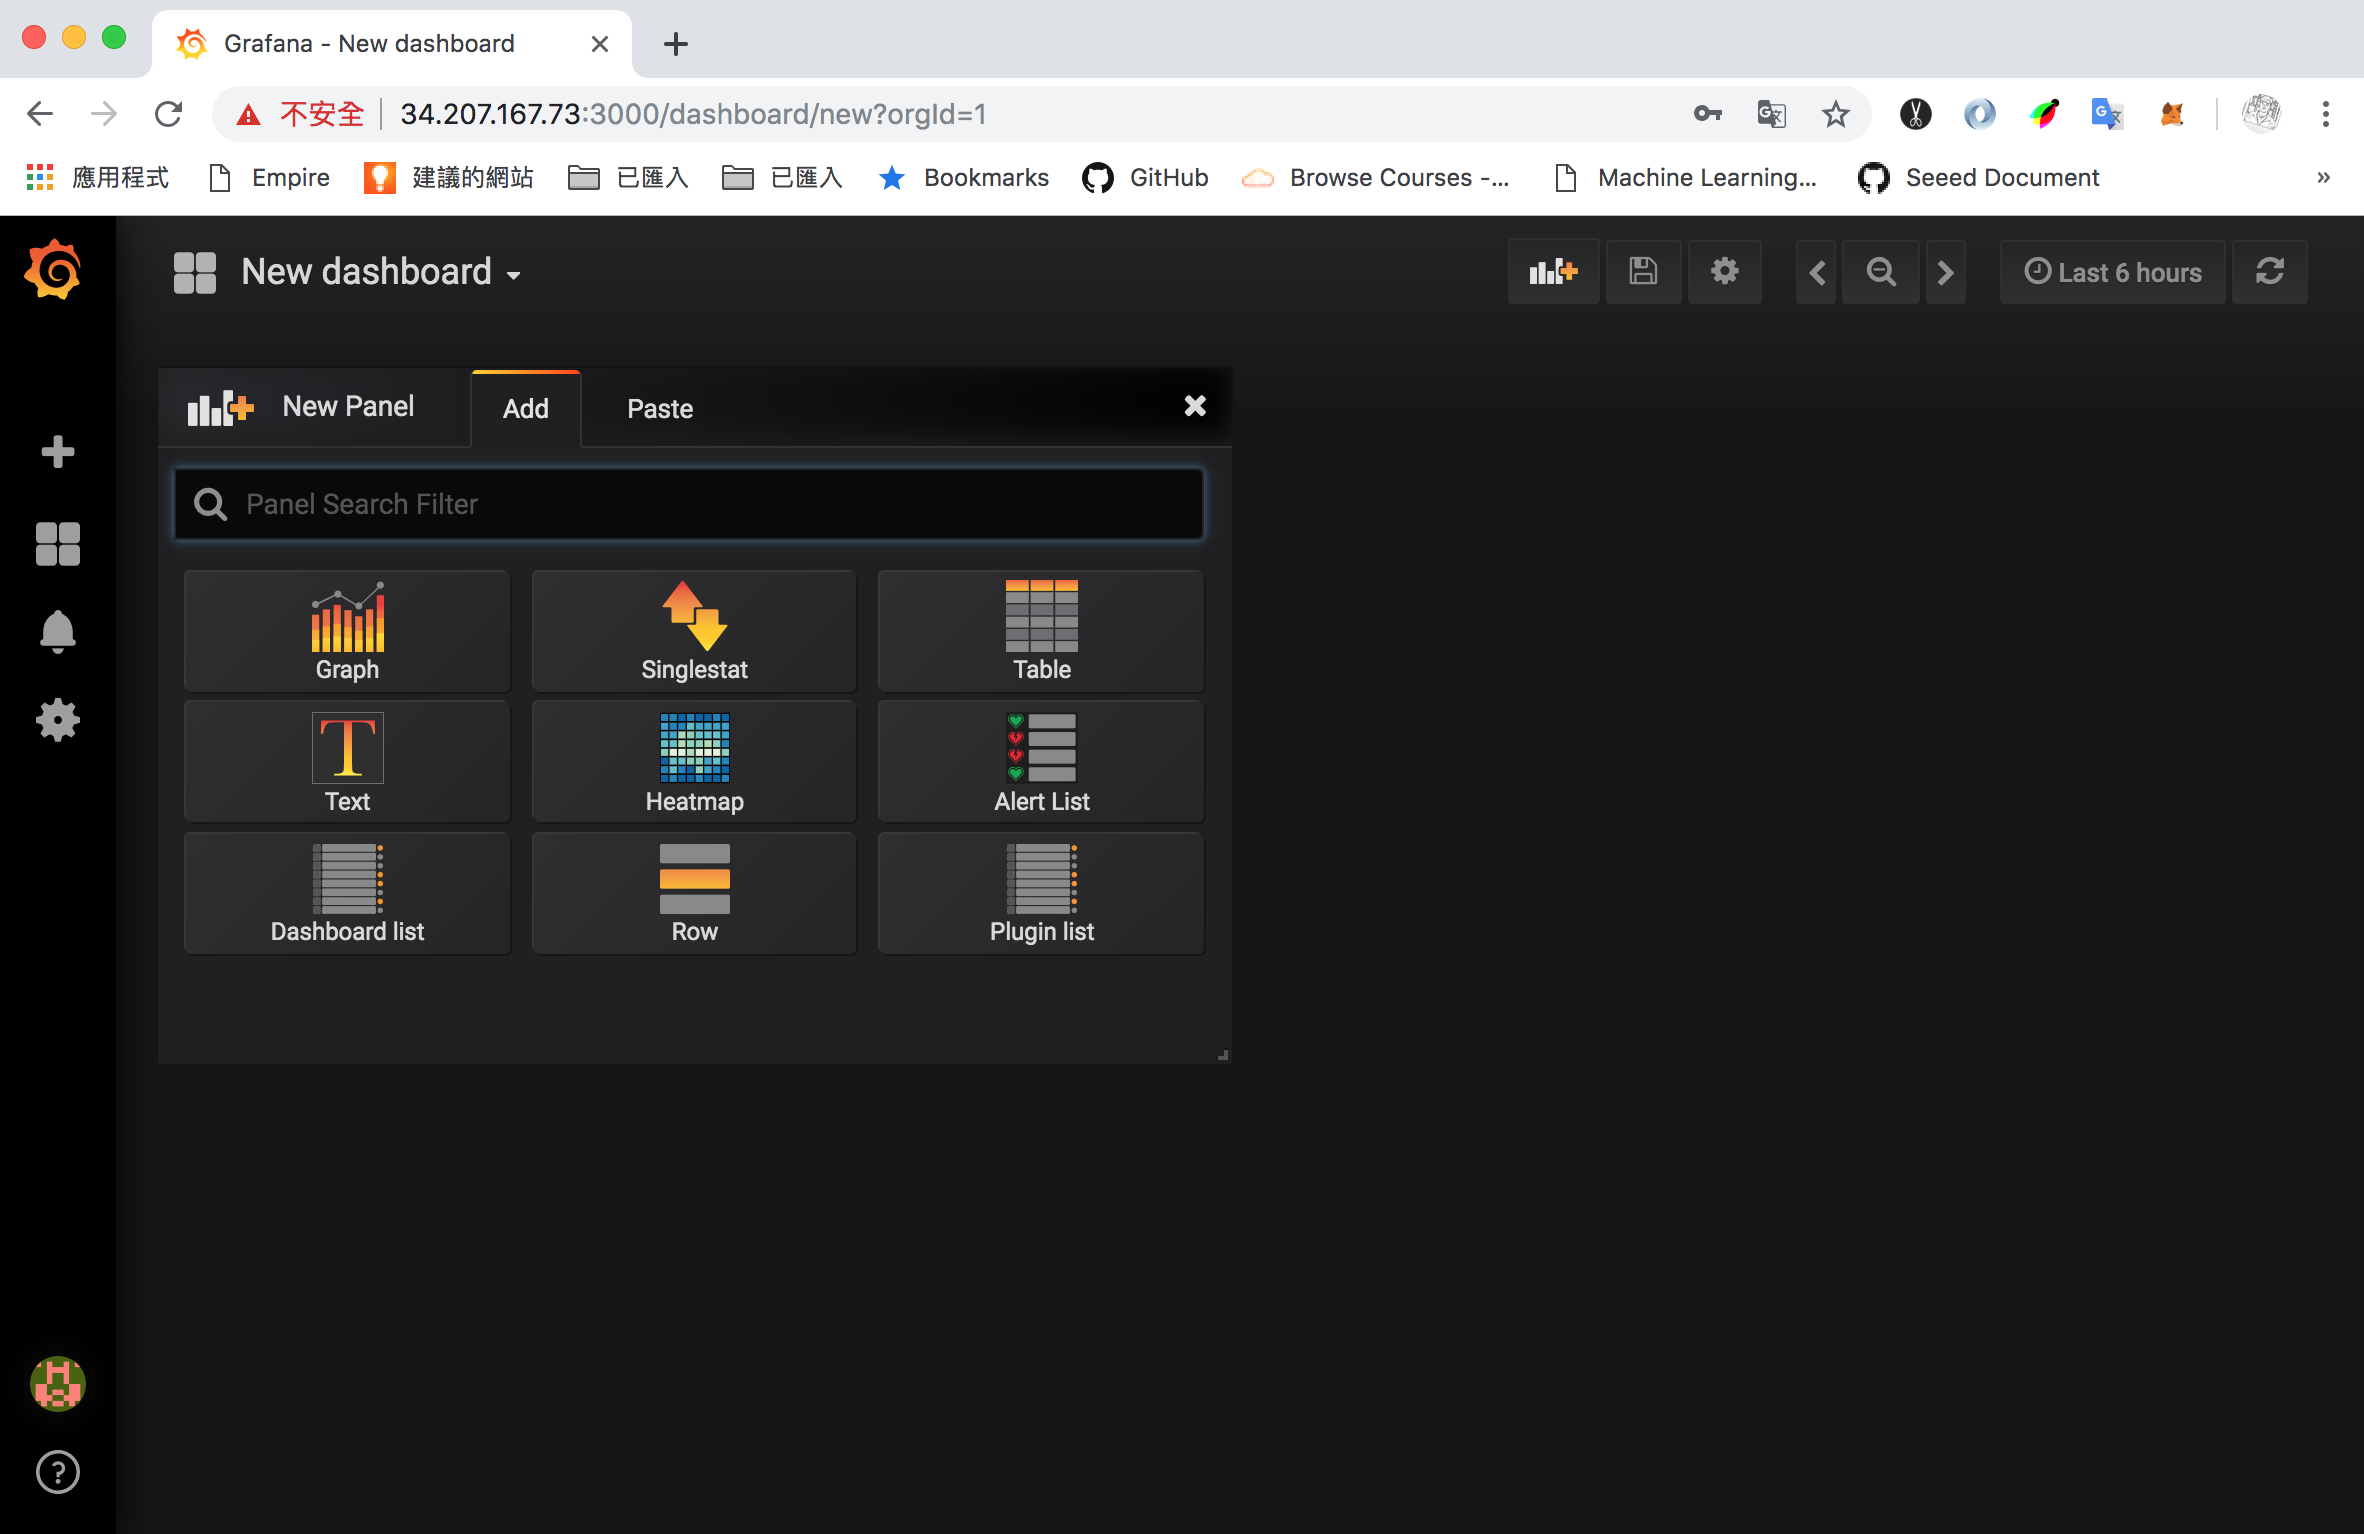Add a Table panel
Image resolution: width=2364 pixels, height=1534 pixels.
(x=1041, y=631)
